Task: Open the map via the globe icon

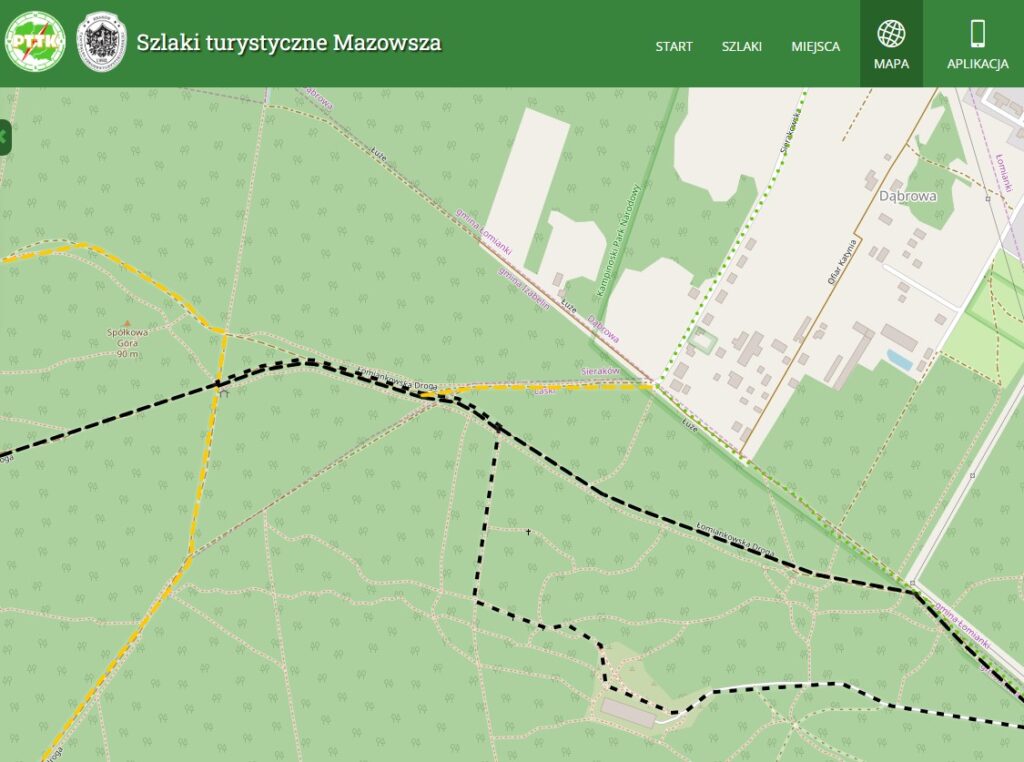Action: pos(891,34)
